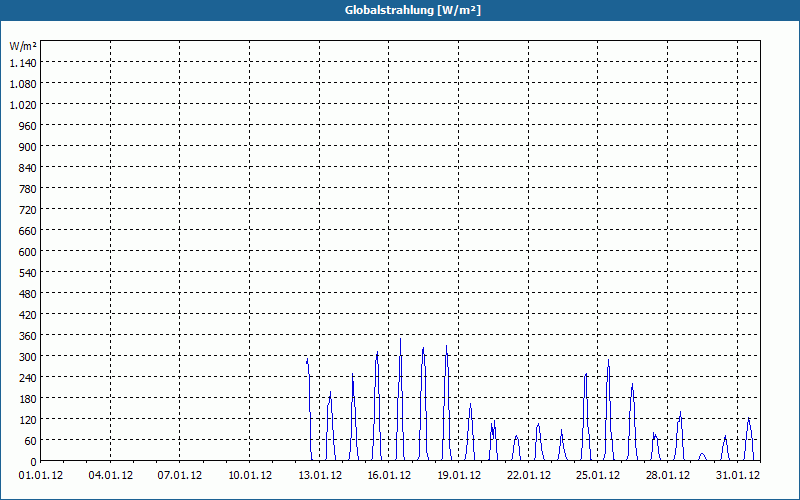Click the 240 y-axis value

coord(28,378)
